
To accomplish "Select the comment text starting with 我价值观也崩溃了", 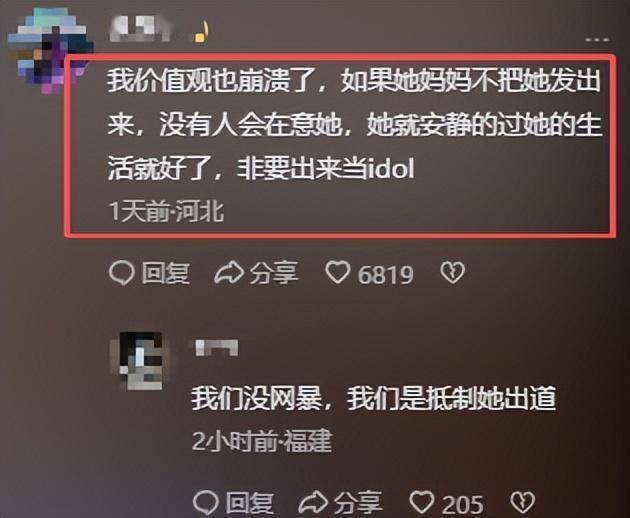I will [x=354, y=125].
